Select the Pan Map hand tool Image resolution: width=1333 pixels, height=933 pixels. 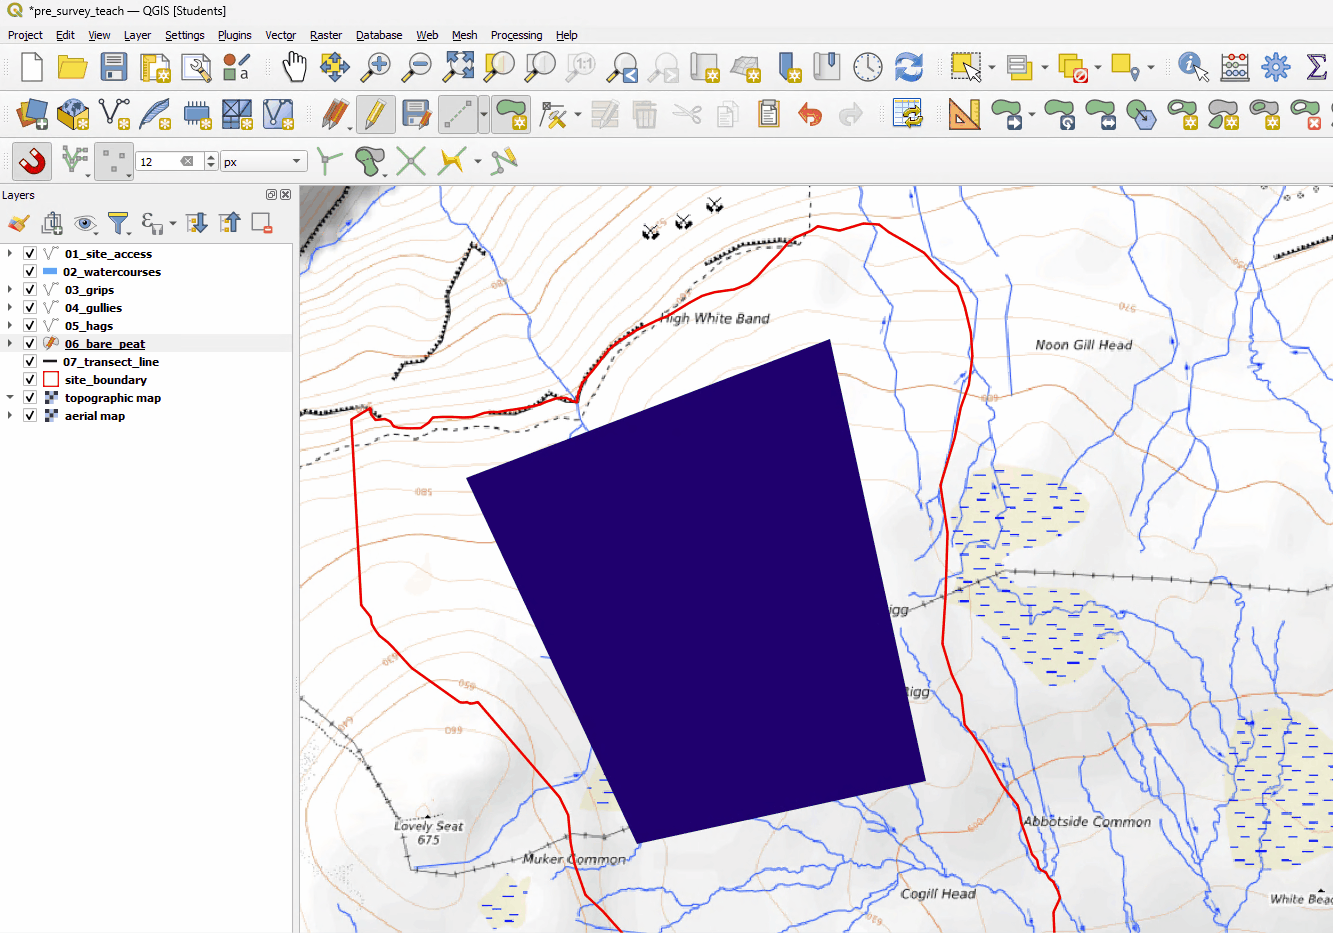coord(294,67)
